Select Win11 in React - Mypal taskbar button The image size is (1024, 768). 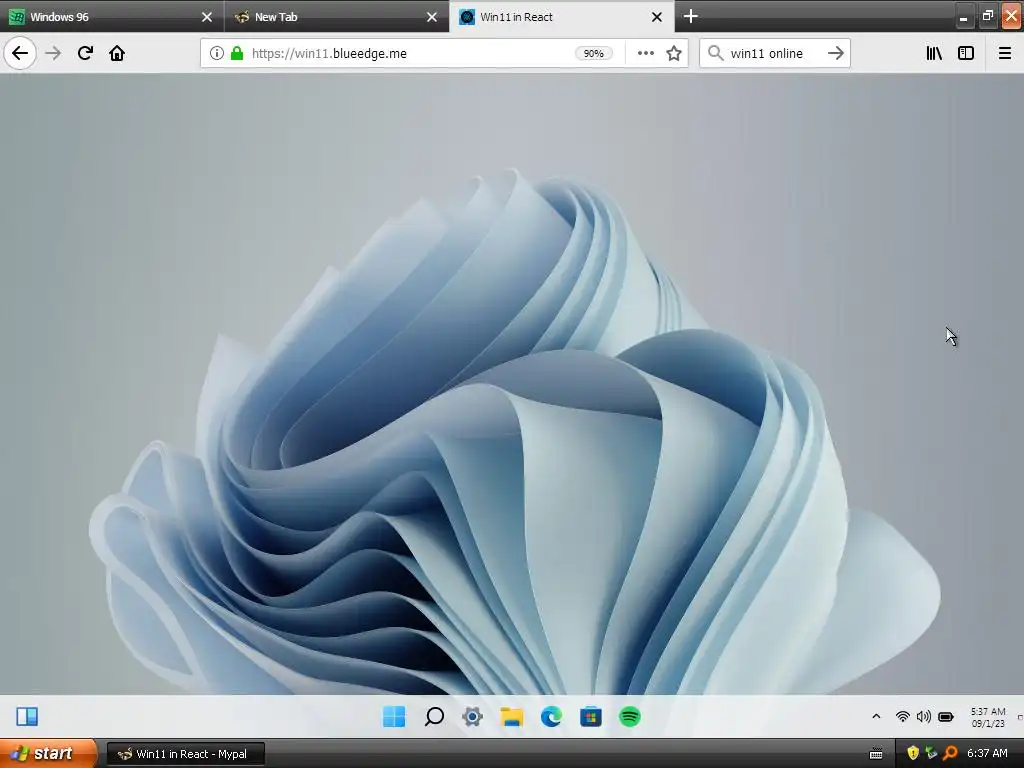tap(186, 754)
